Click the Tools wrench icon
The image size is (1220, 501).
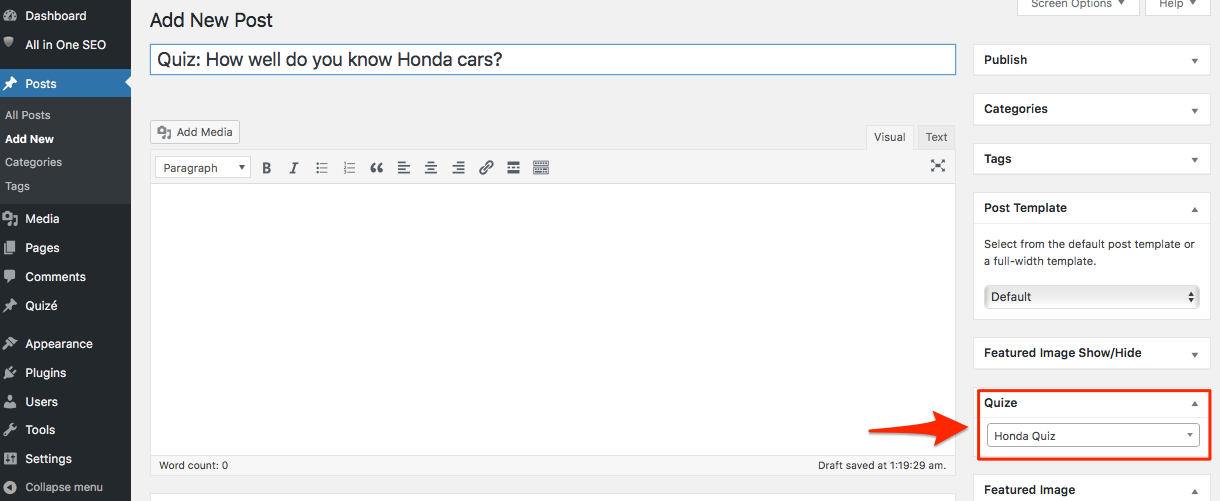click(x=10, y=430)
